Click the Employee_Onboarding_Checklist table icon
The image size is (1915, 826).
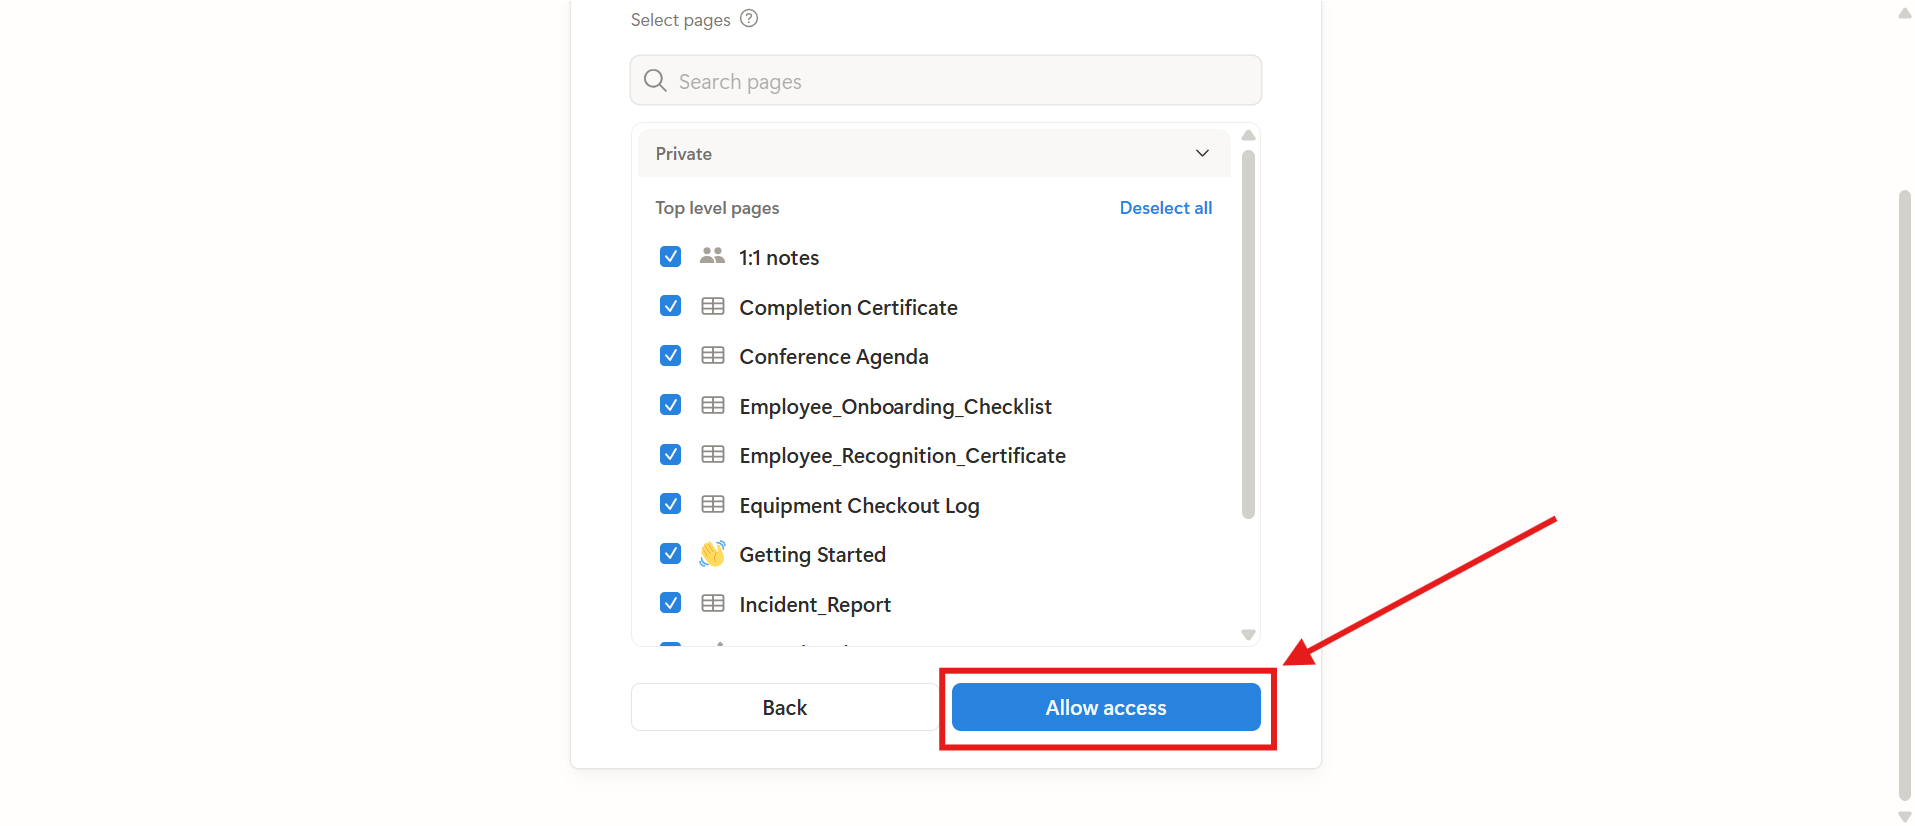[713, 406]
